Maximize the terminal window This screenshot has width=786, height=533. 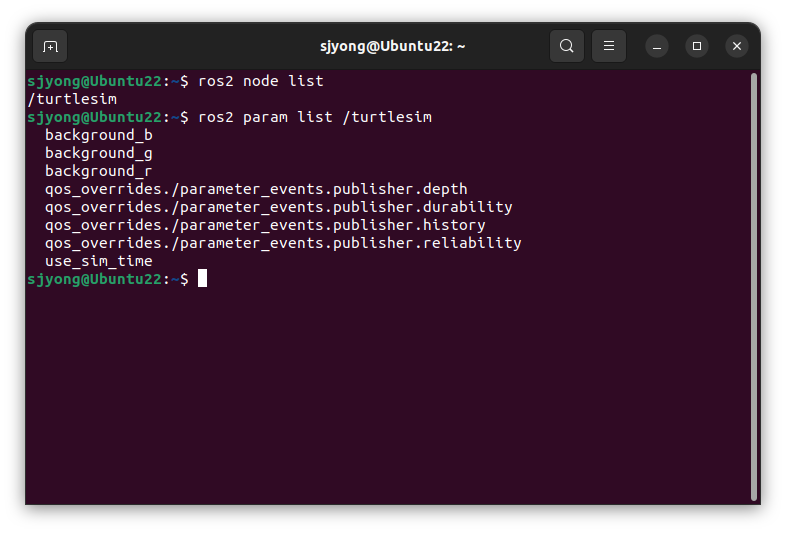pos(697,46)
